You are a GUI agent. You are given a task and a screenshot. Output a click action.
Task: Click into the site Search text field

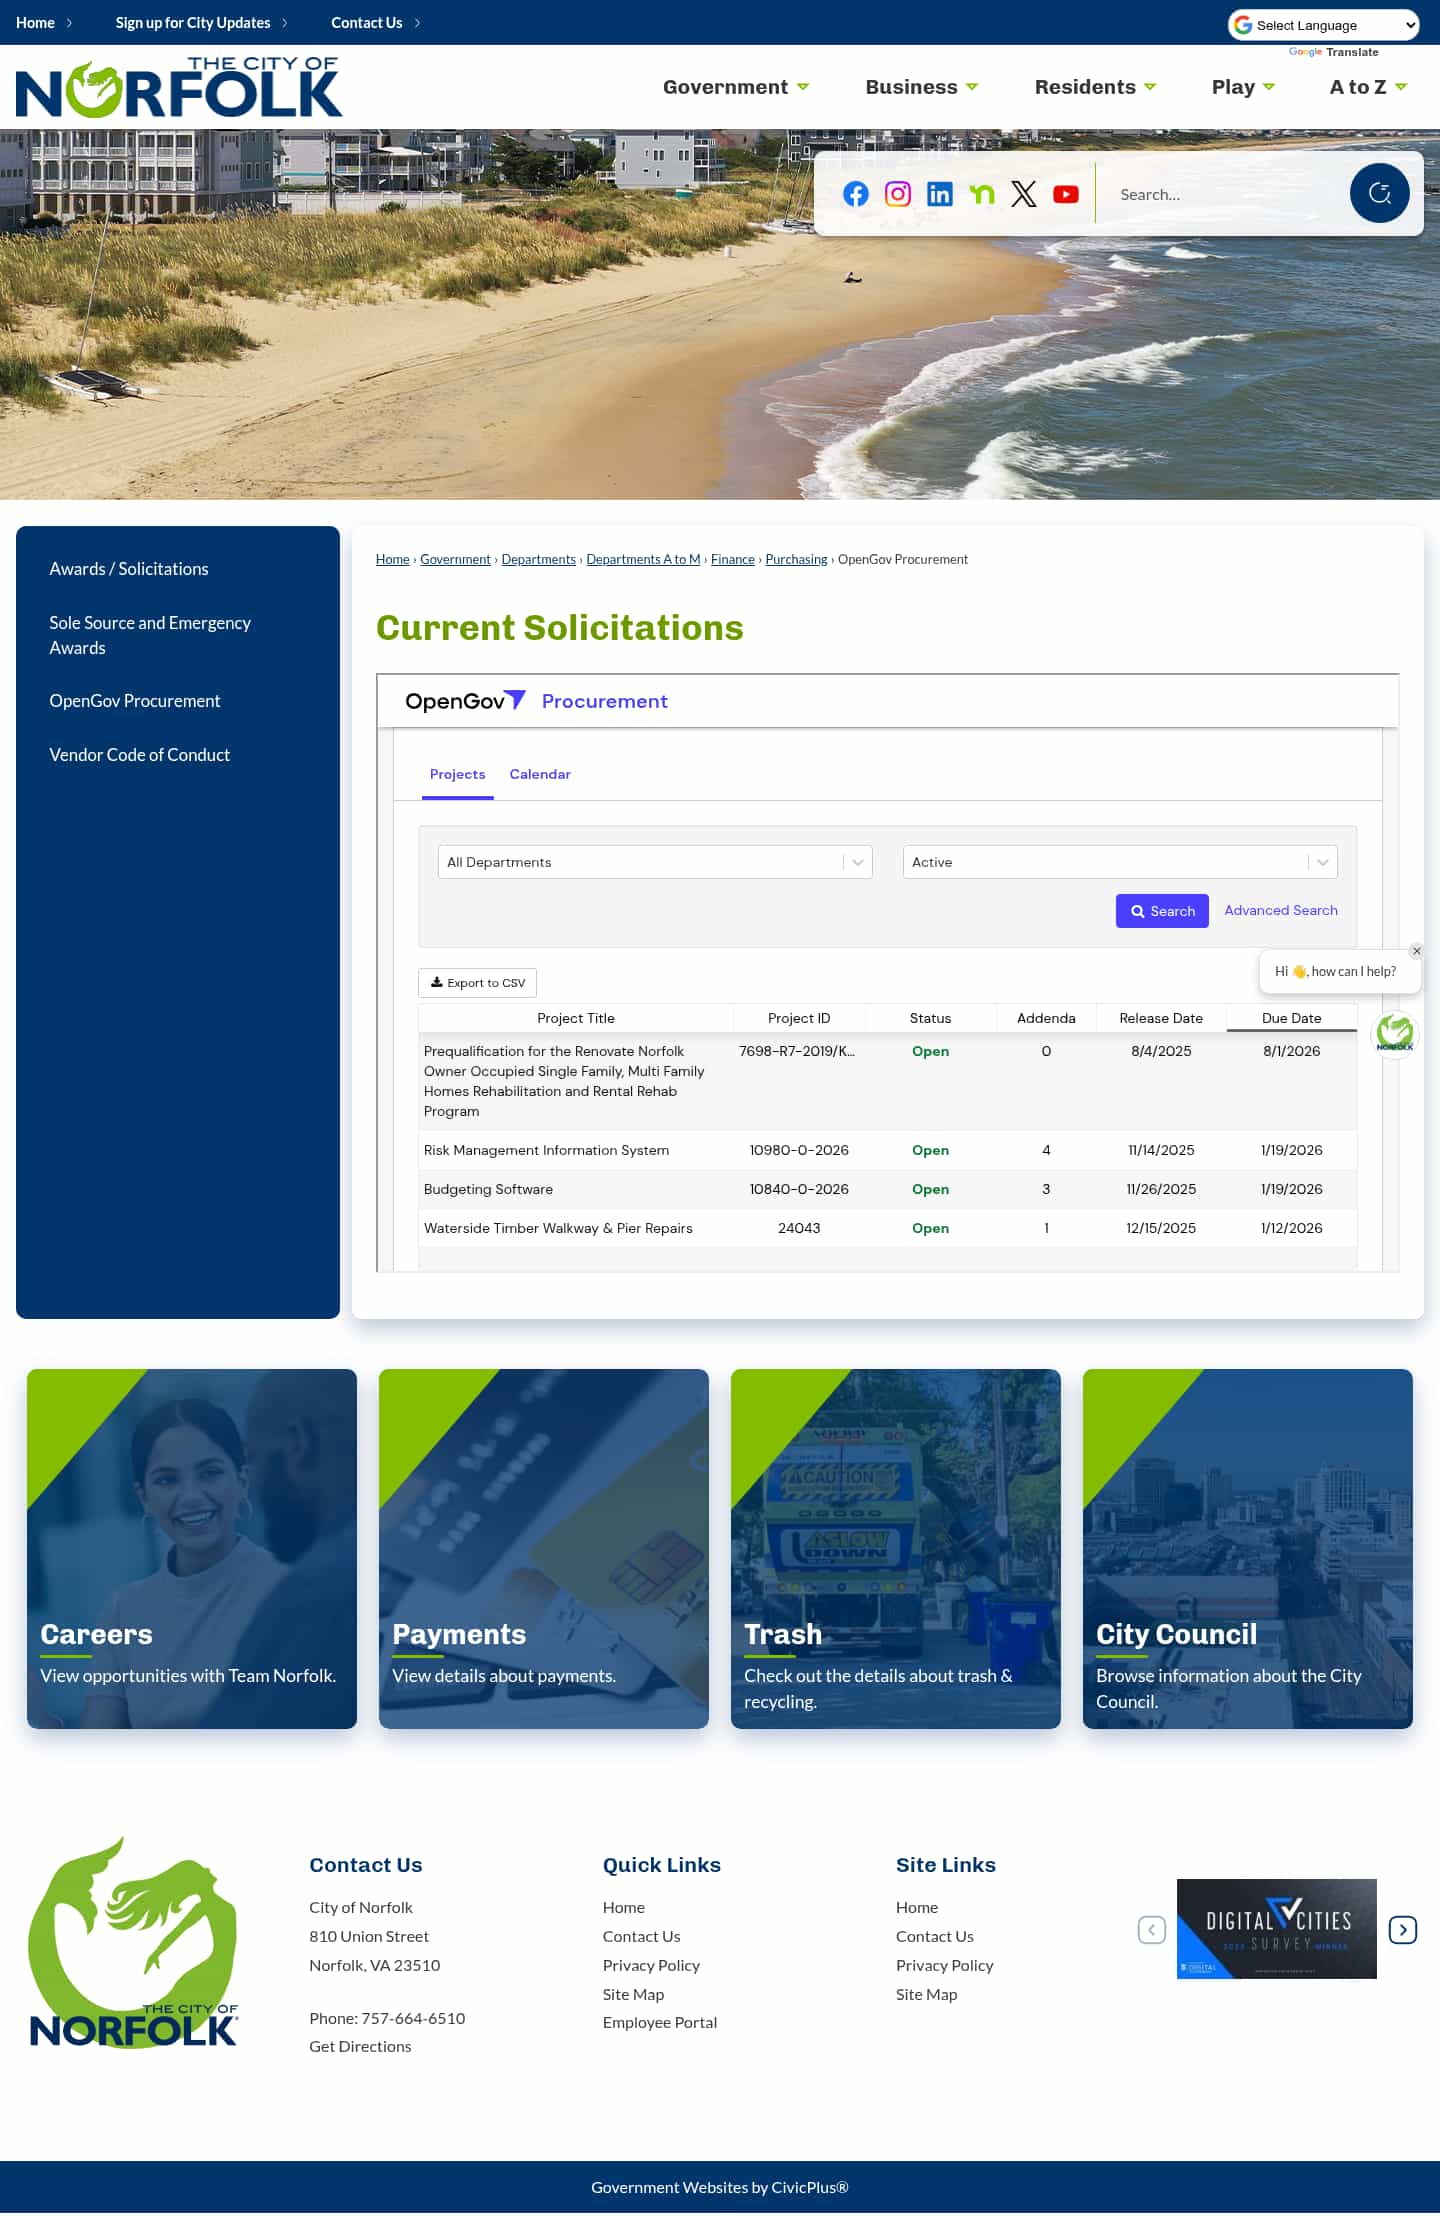pos(1225,194)
